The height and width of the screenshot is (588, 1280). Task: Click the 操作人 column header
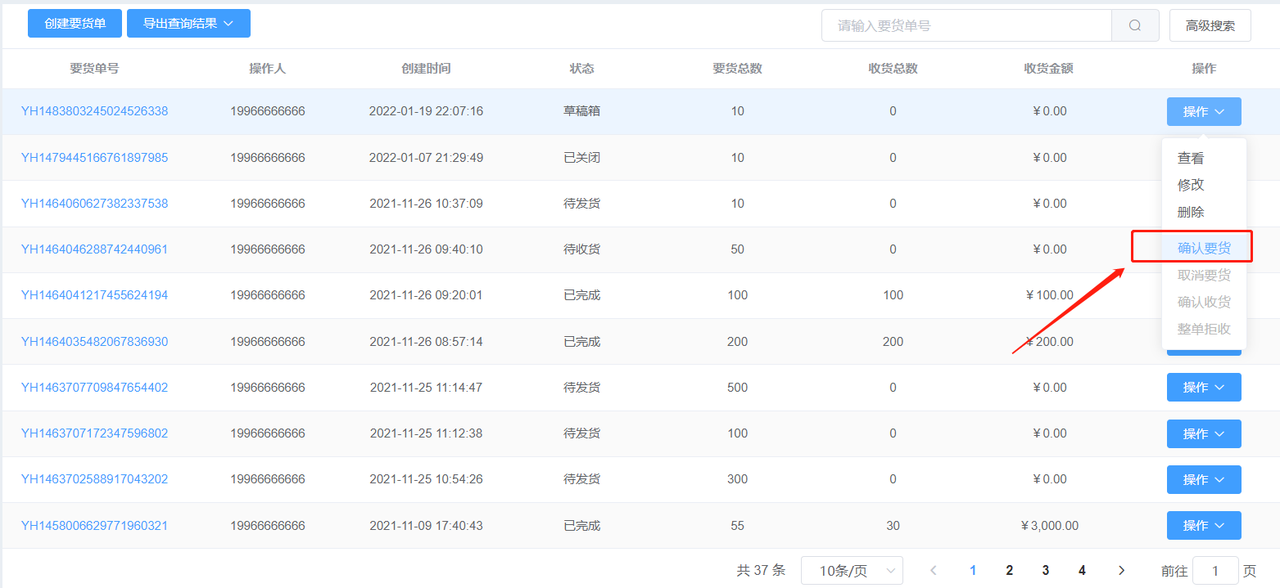(267, 69)
